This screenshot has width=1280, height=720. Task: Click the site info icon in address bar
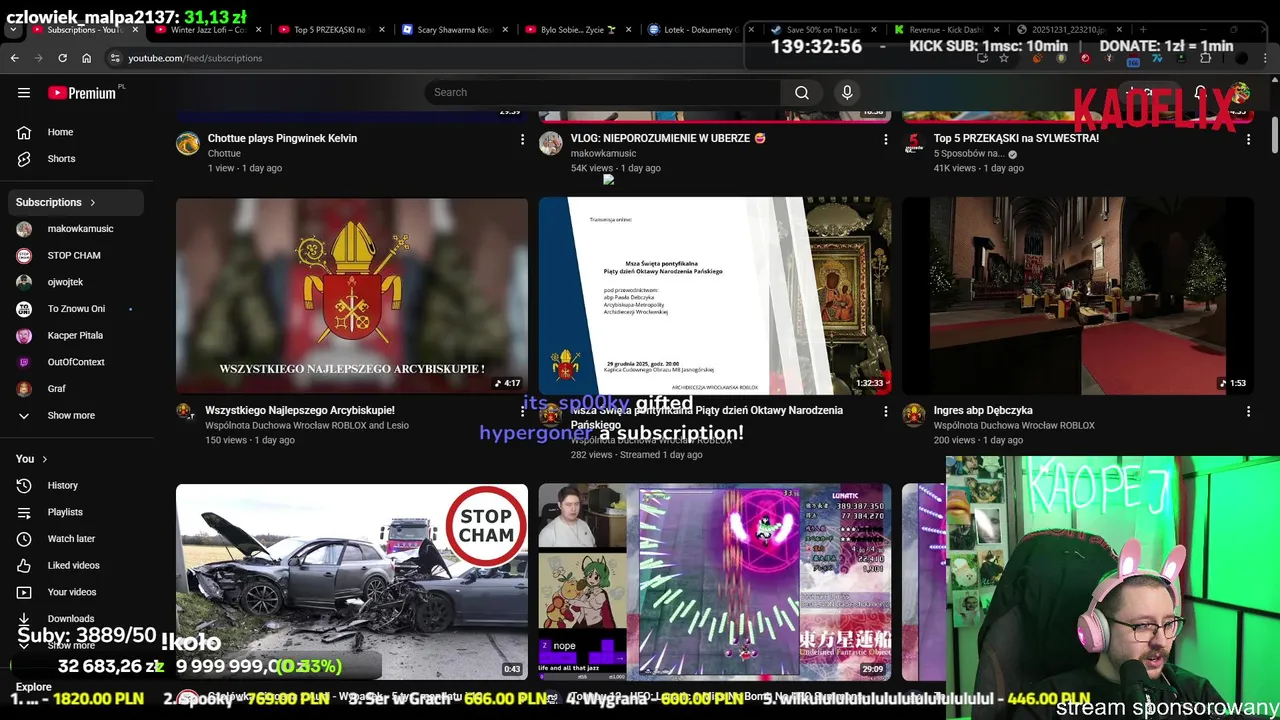pos(115,58)
